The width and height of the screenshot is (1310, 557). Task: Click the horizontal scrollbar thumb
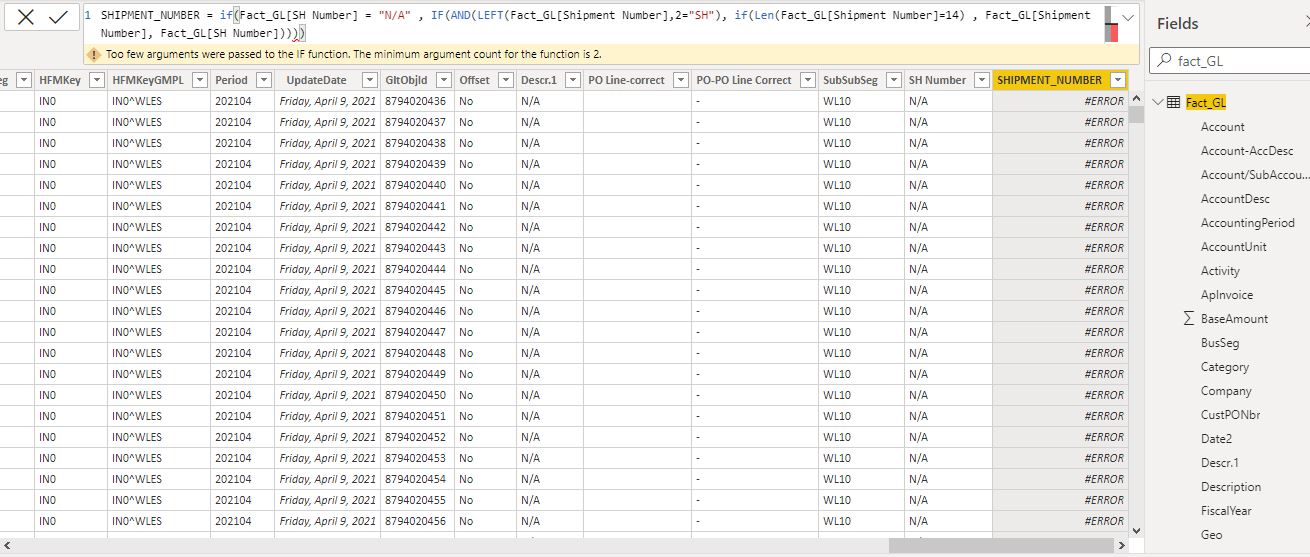1000,546
